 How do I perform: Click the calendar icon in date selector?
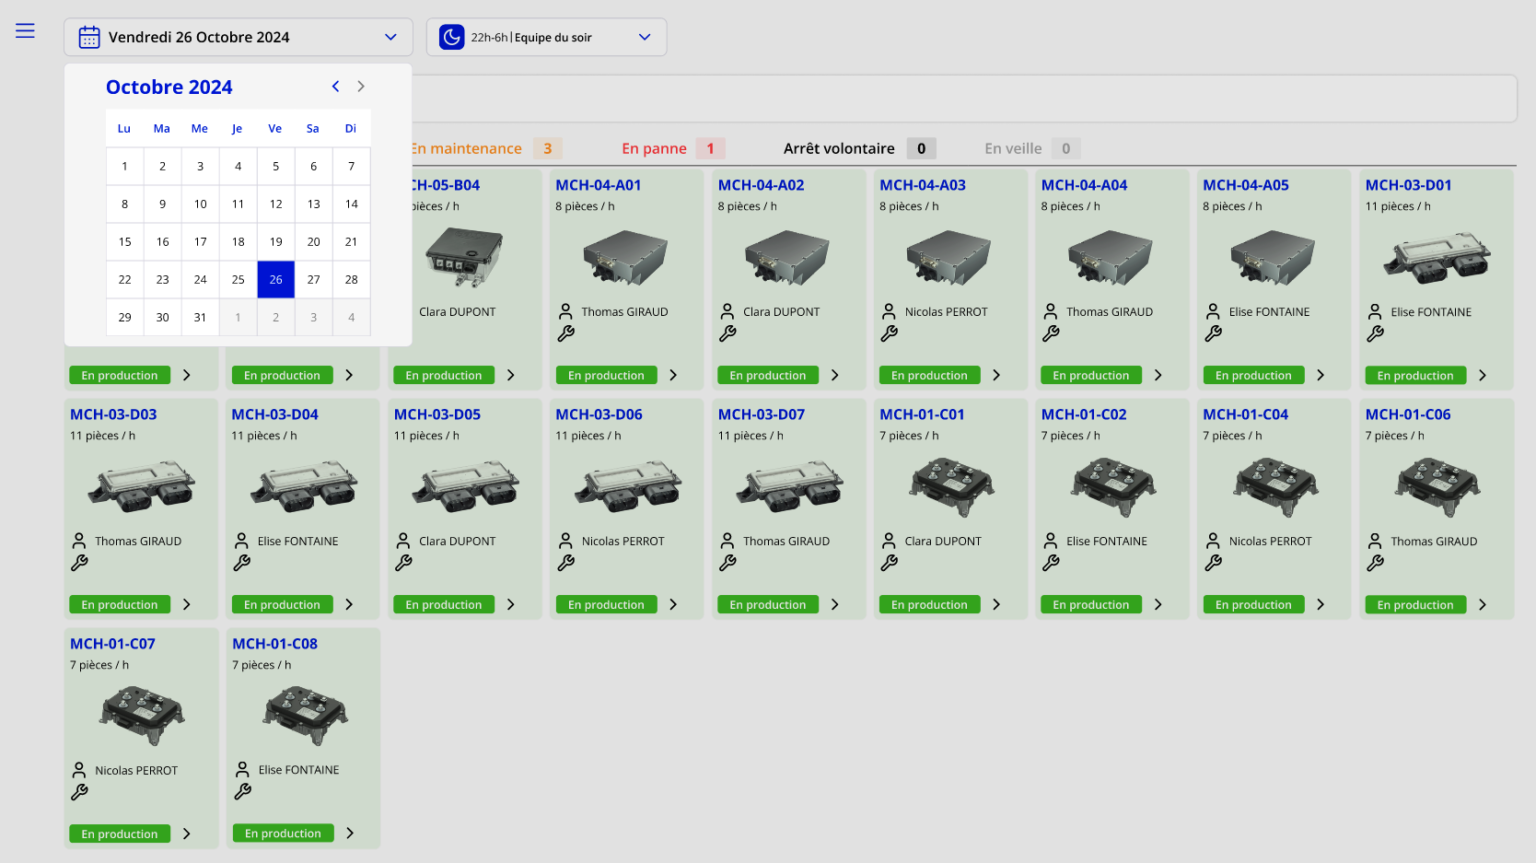(x=89, y=37)
